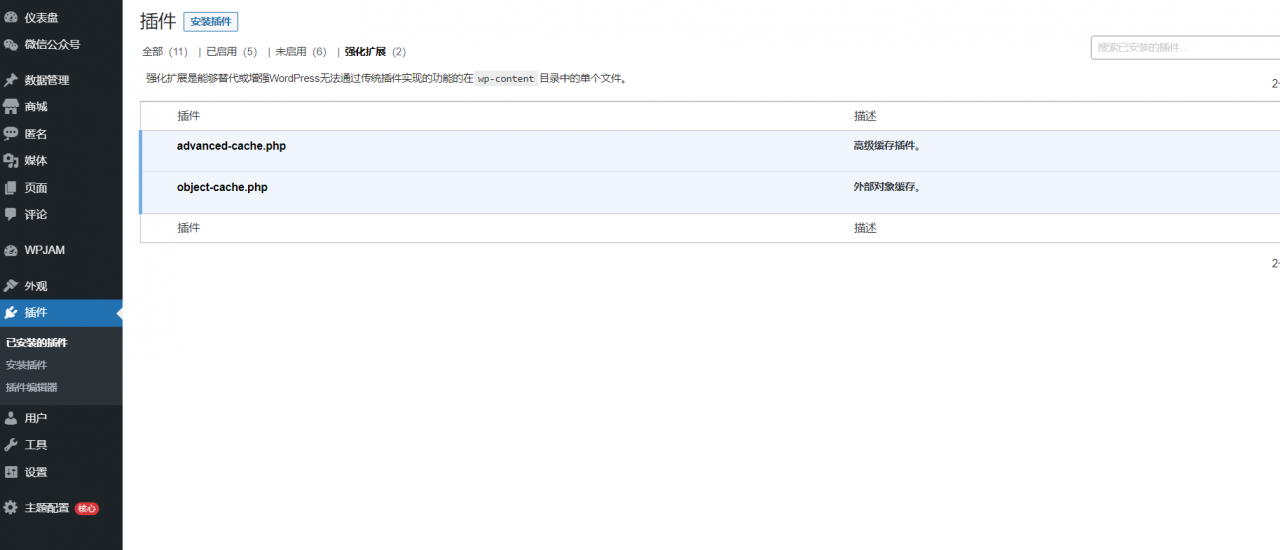1280x550 pixels.
Task: Select the pages icon beside 页面
Action: click(x=11, y=188)
